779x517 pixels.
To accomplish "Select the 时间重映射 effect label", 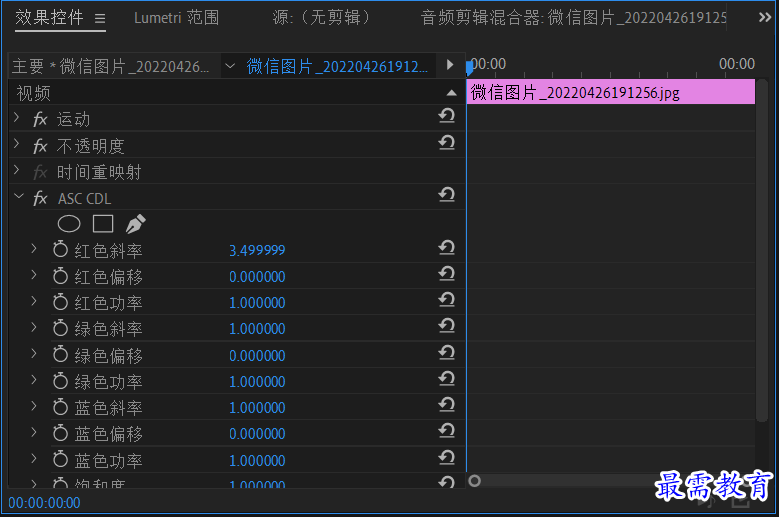I will click(x=99, y=172).
